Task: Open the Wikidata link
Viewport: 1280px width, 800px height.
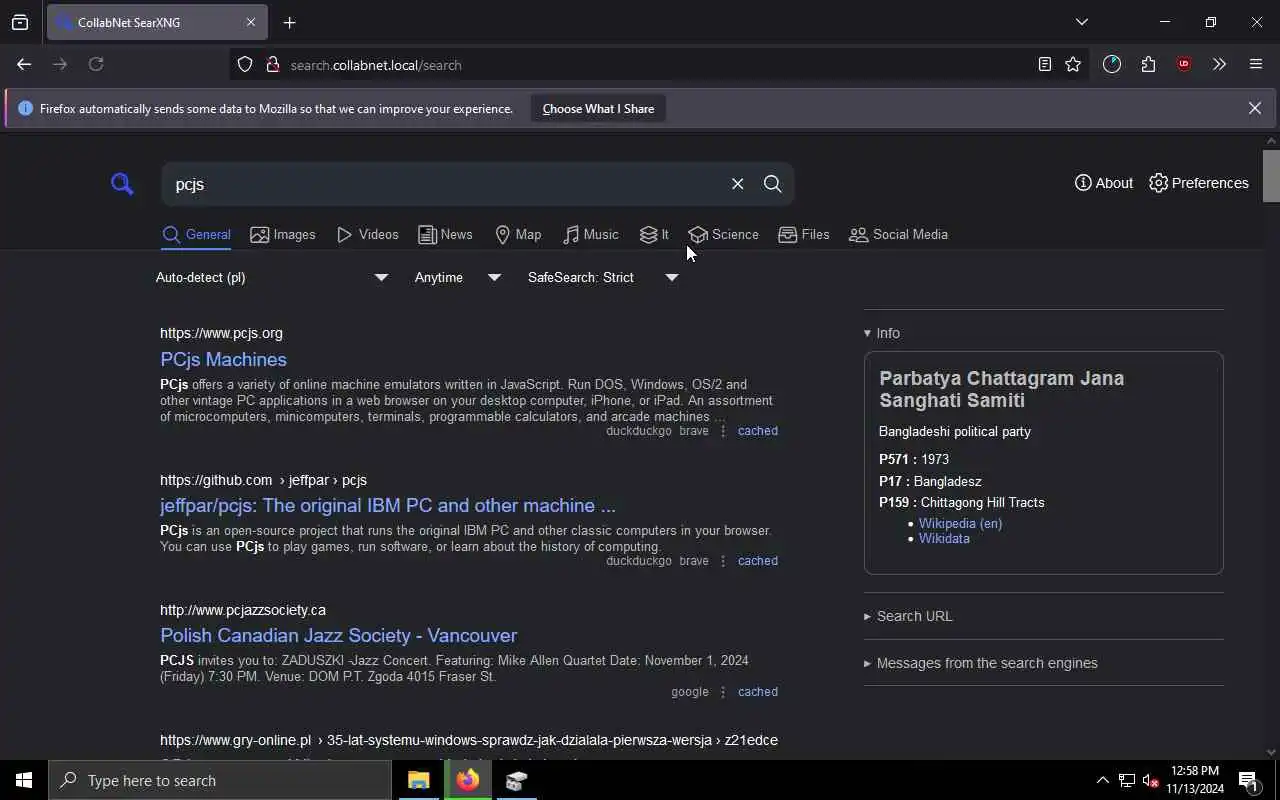Action: tap(944, 538)
